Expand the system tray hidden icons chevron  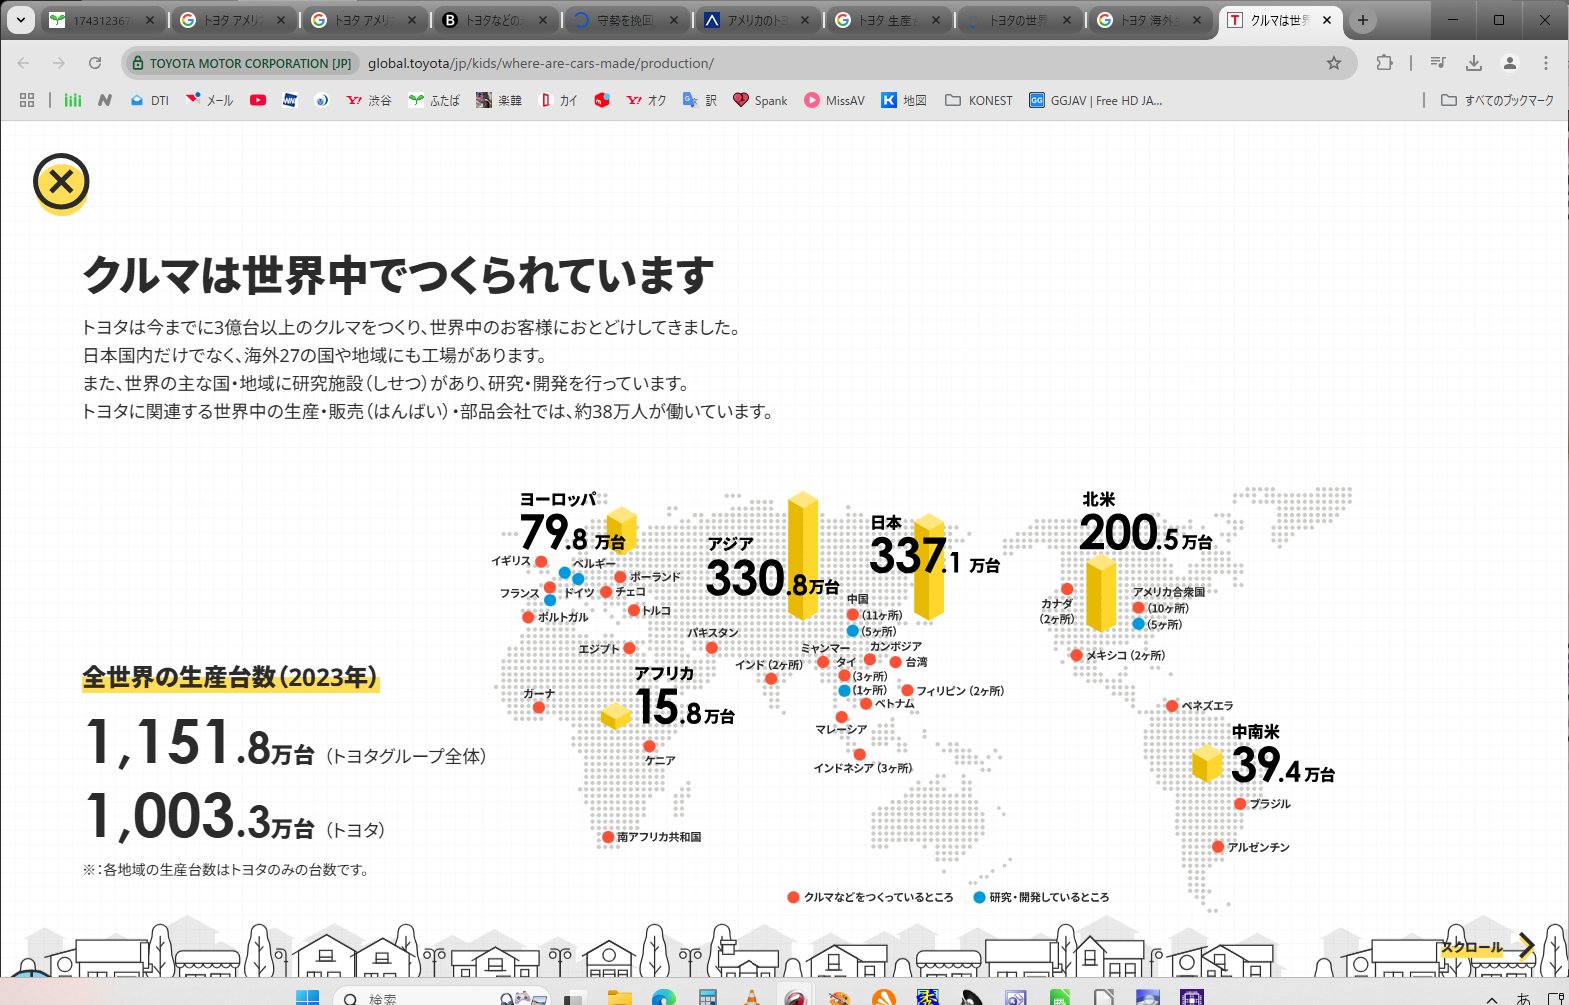1492,998
